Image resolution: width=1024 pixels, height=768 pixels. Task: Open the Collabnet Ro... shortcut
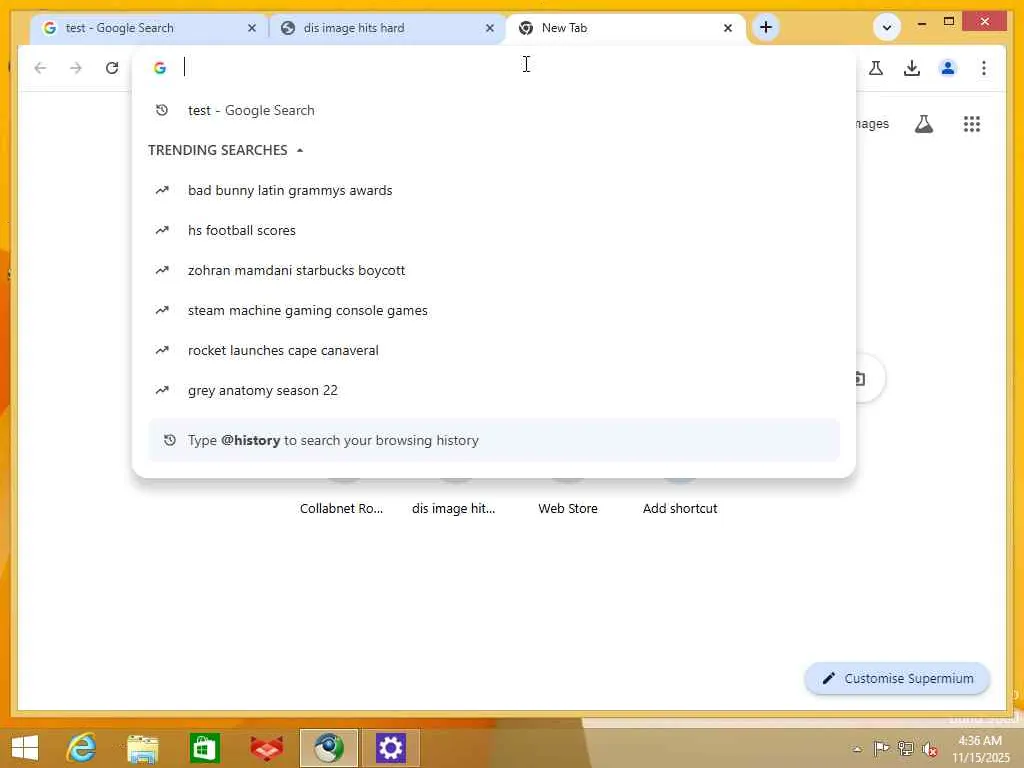point(342,508)
